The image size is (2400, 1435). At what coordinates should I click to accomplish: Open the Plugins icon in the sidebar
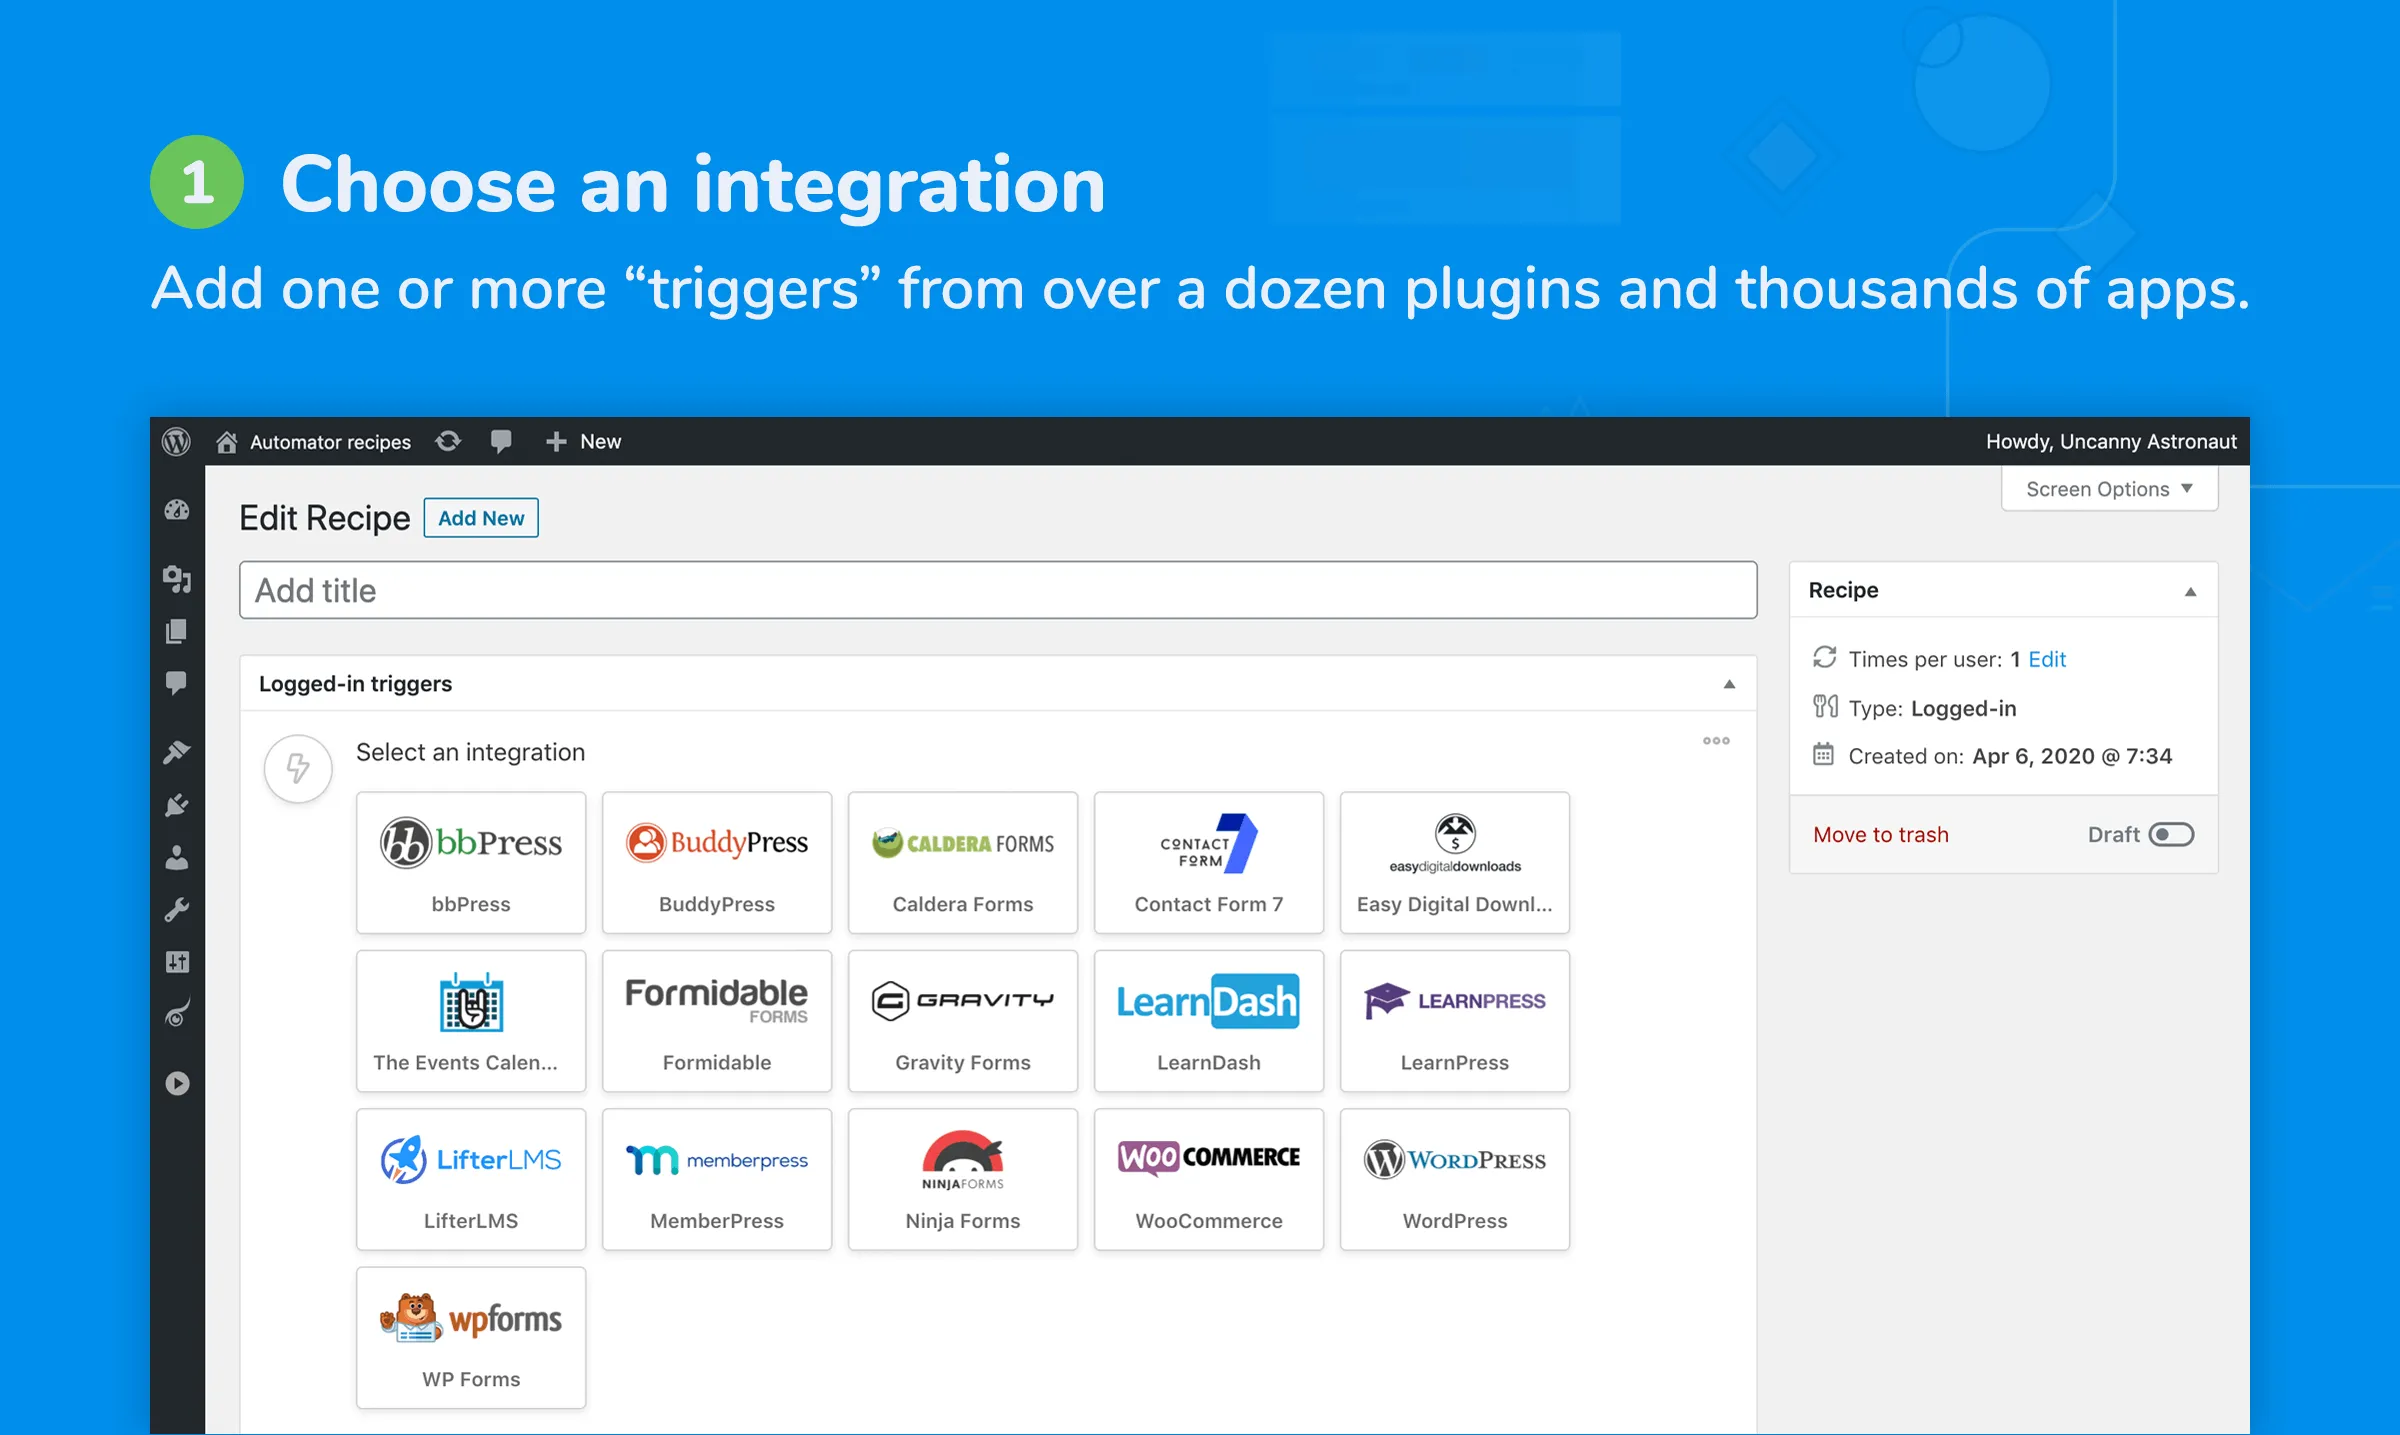(x=177, y=805)
